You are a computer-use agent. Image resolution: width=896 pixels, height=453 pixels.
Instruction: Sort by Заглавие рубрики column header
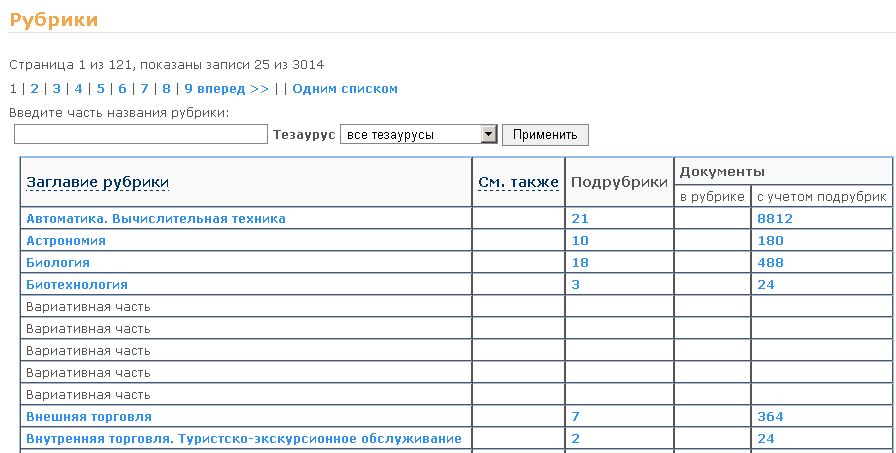97,182
